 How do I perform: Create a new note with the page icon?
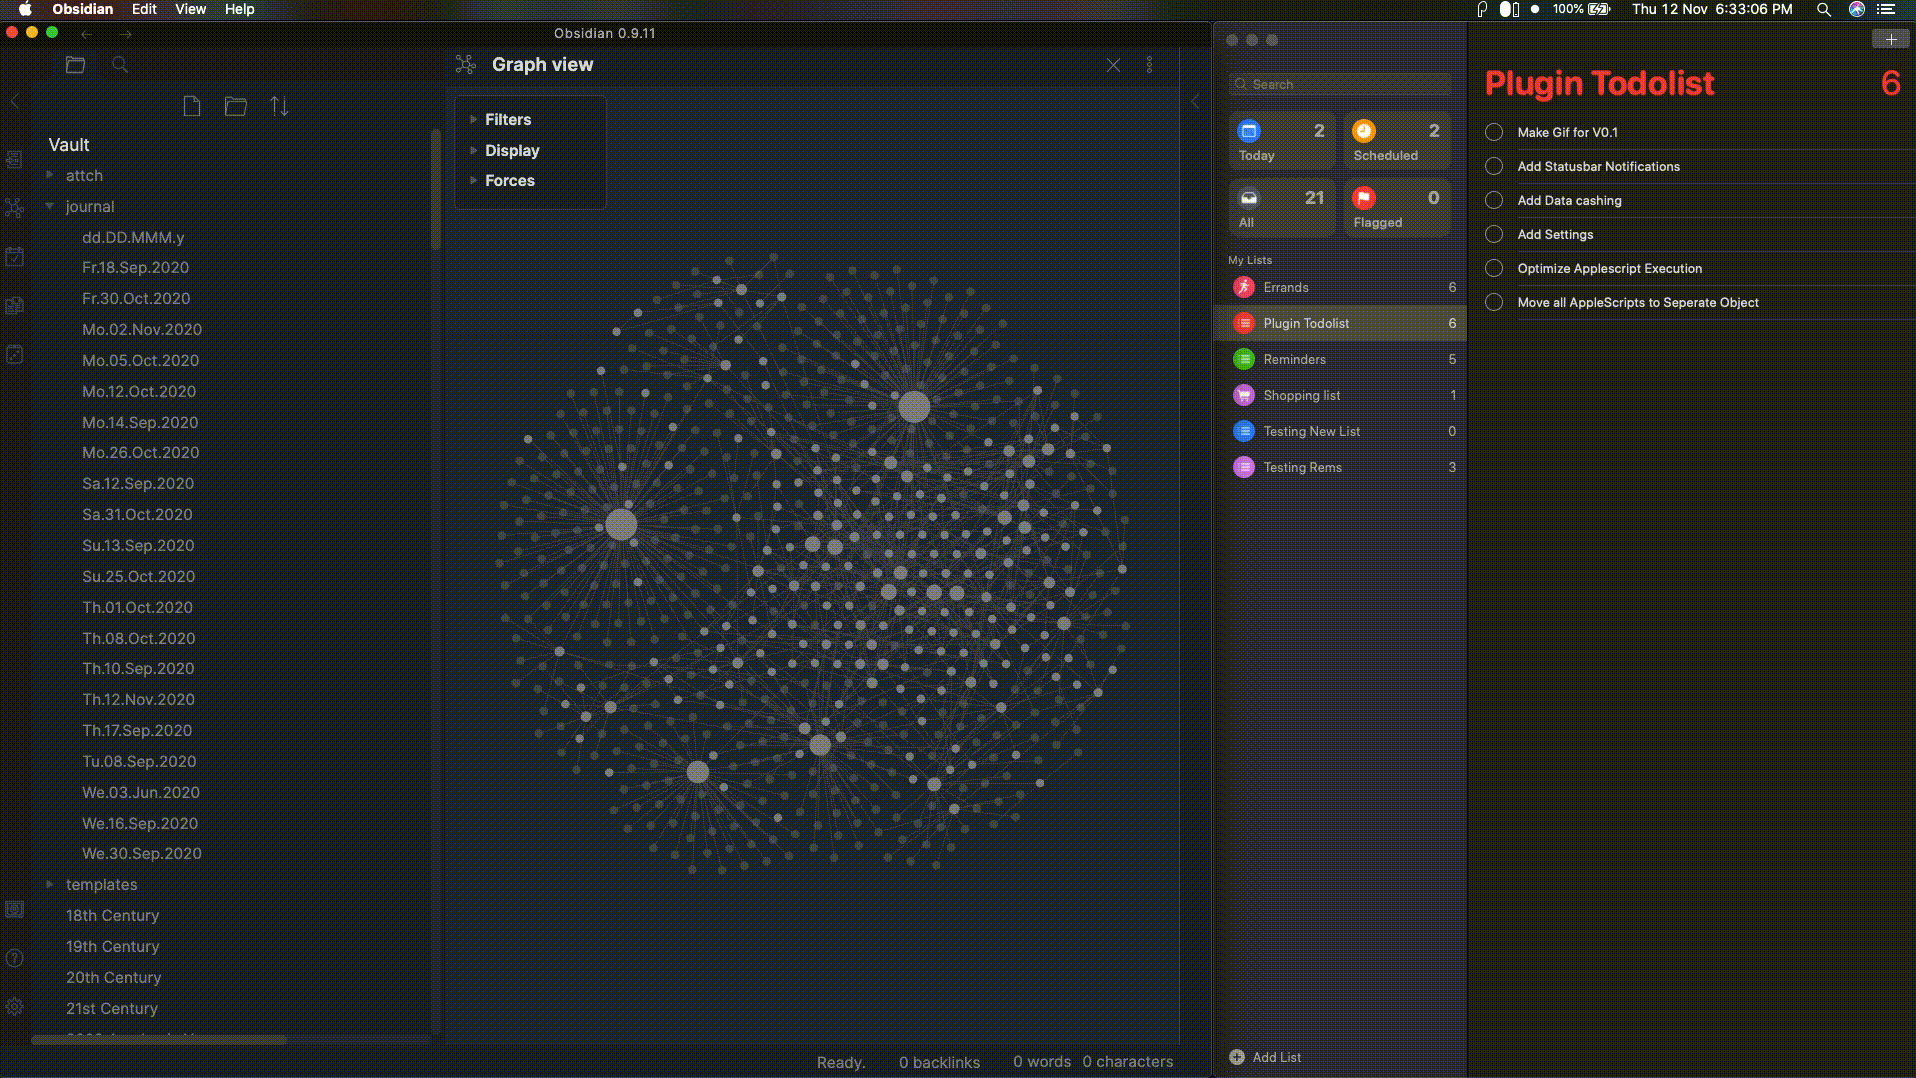[192, 106]
